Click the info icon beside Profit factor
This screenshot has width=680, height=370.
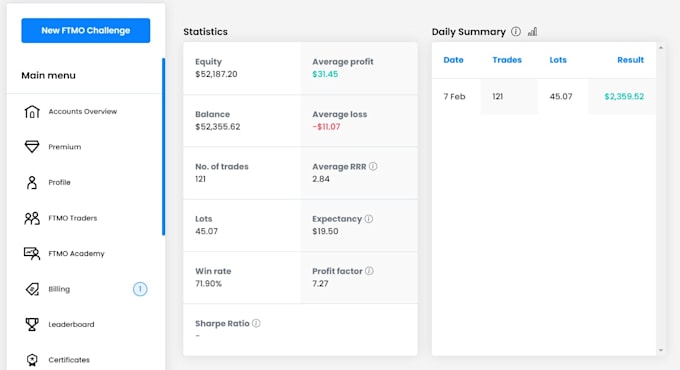[x=369, y=271]
